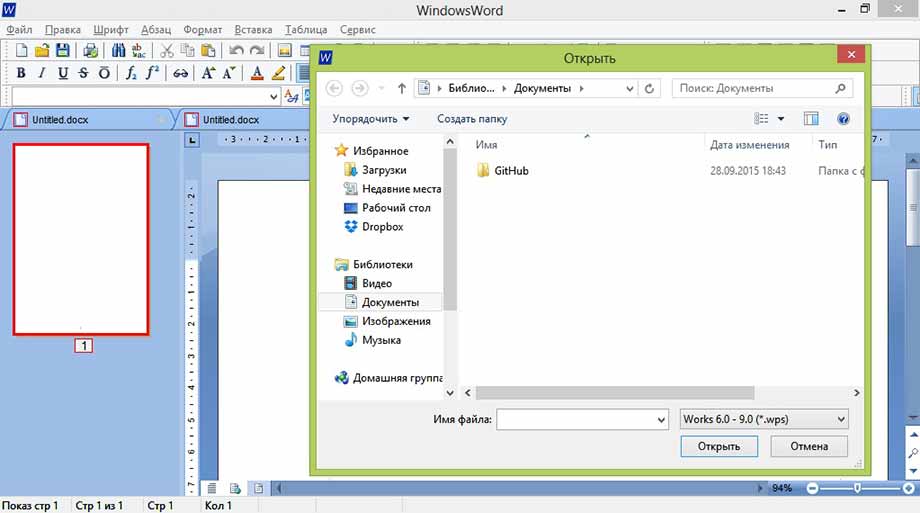920x513 pixels.
Task: Click the Отмена button
Action: [809, 446]
